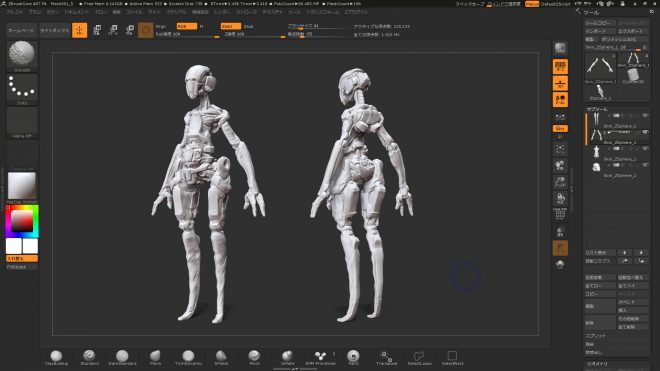Open the MatCap material picker
This screenshot has width=660, height=371.
tap(22, 186)
